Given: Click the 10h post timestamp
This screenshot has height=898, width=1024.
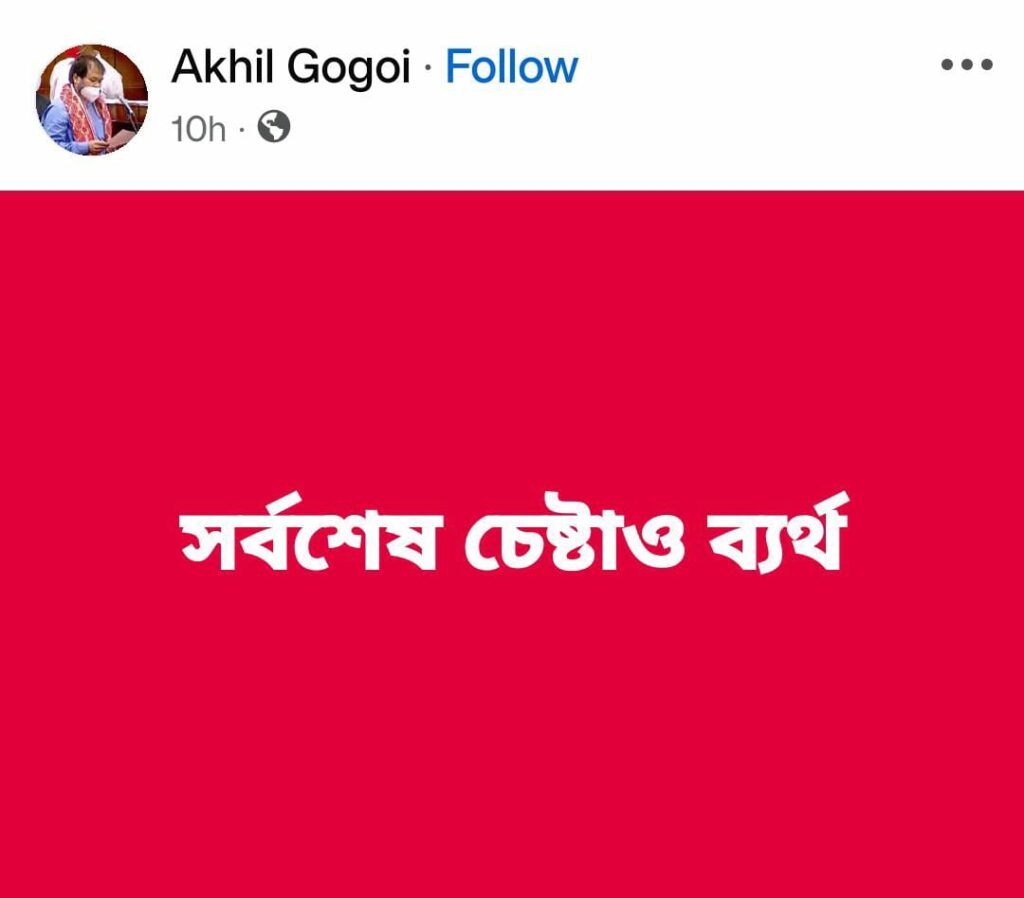Looking at the screenshot, I should point(199,129).
